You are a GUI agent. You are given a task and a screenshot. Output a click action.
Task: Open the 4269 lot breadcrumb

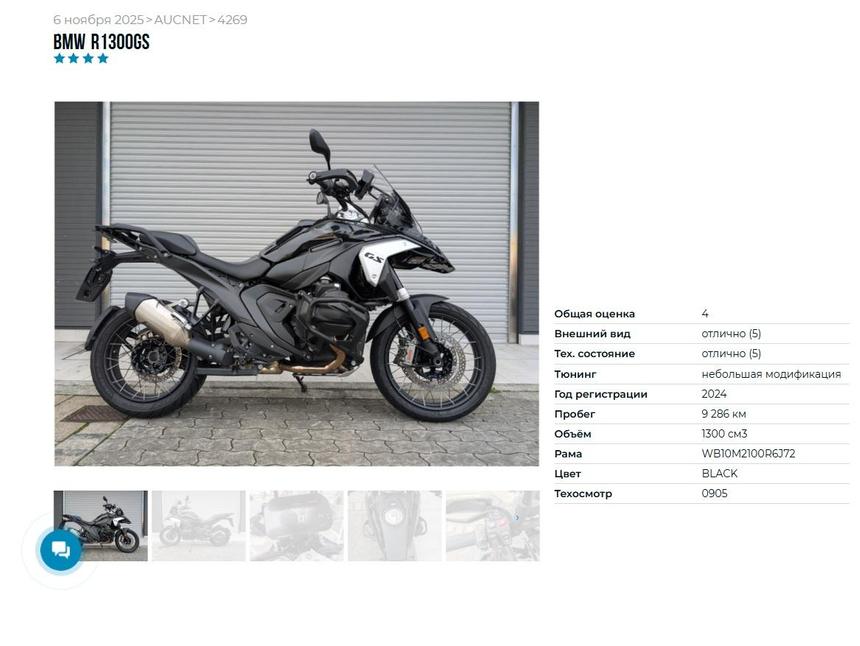[x=232, y=20]
